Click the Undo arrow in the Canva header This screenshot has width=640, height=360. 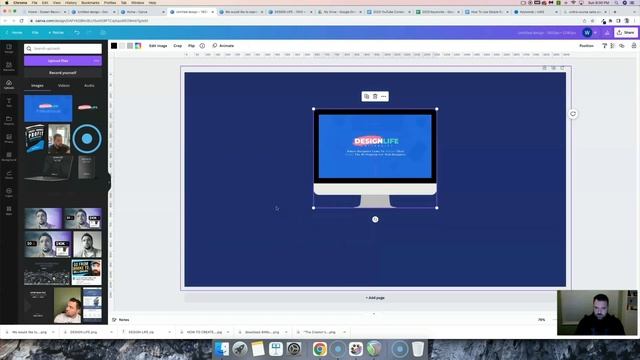coord(77,33)
